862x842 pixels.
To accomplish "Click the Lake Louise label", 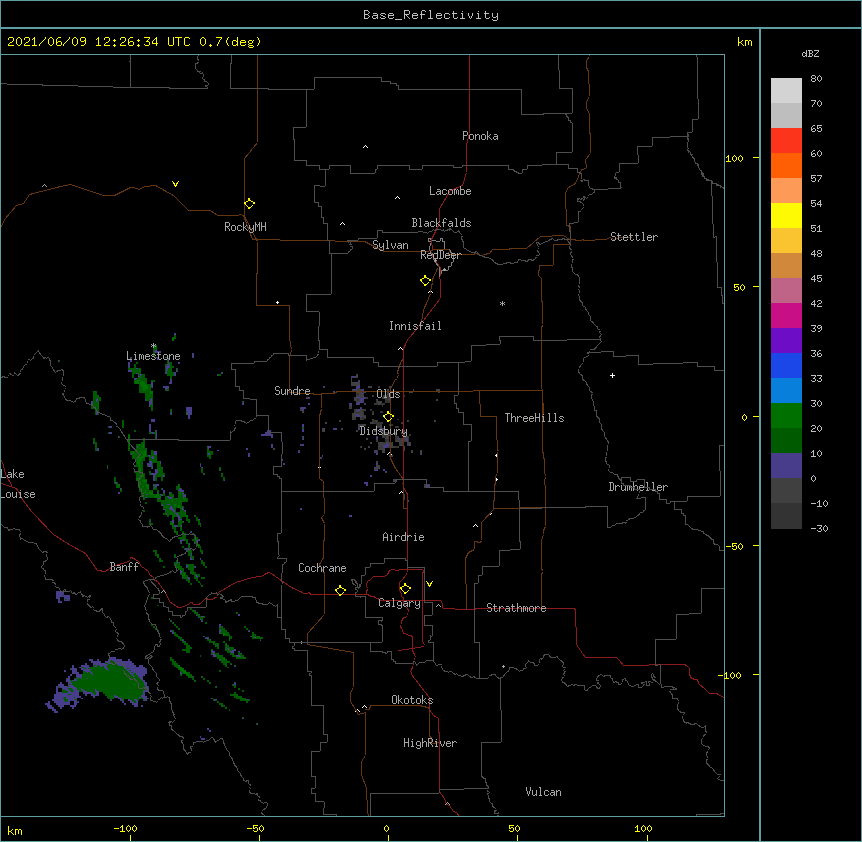I will [18, 484].
